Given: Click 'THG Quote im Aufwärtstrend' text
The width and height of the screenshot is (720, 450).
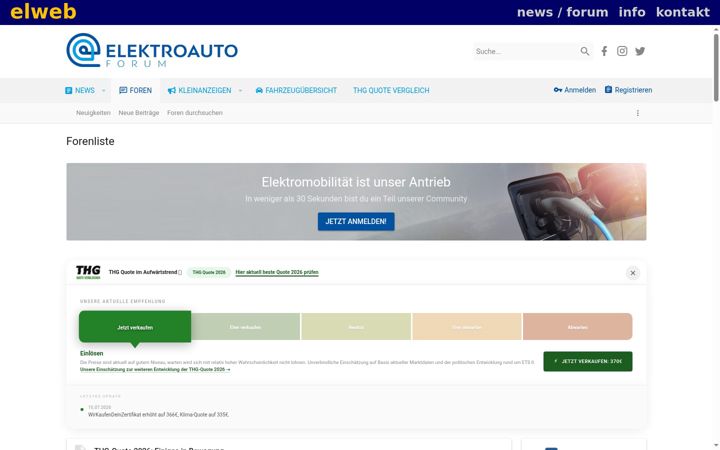Looking at the screenshot, I should coord(143,272).
